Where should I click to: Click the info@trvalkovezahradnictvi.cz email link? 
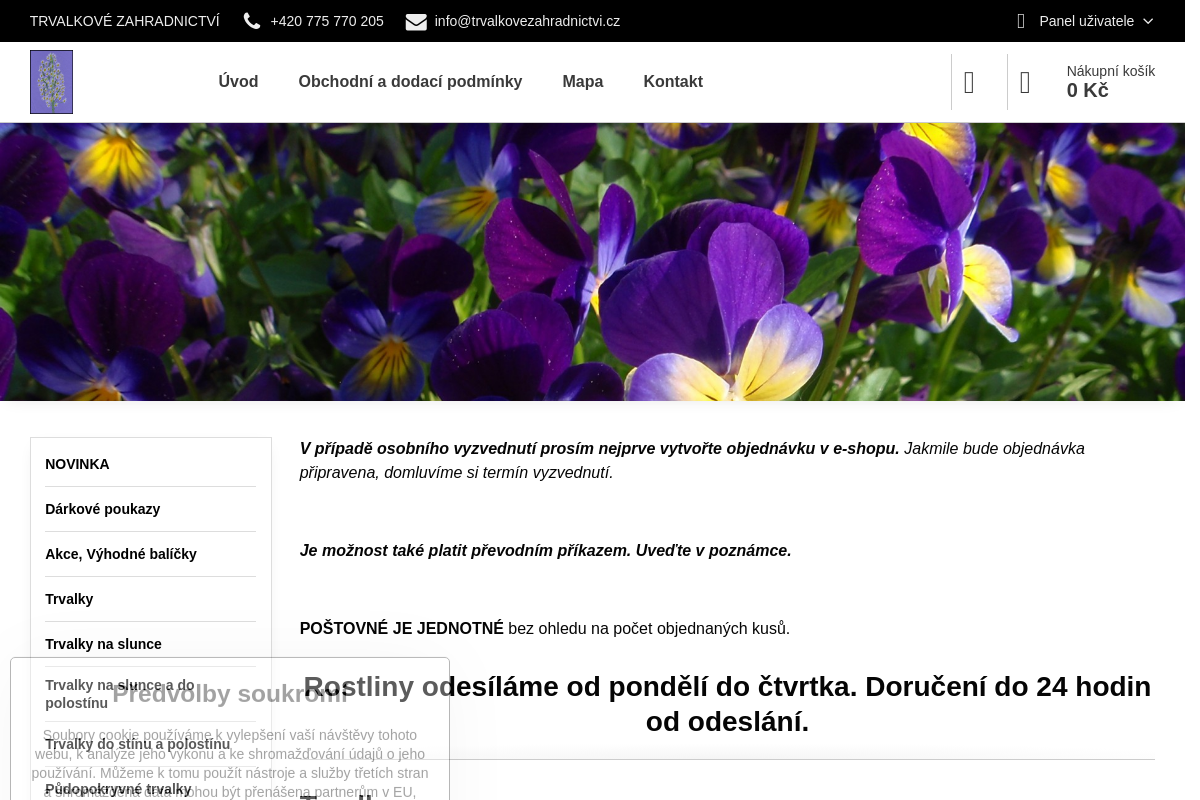pyautogui.click(x=527, y=21)
